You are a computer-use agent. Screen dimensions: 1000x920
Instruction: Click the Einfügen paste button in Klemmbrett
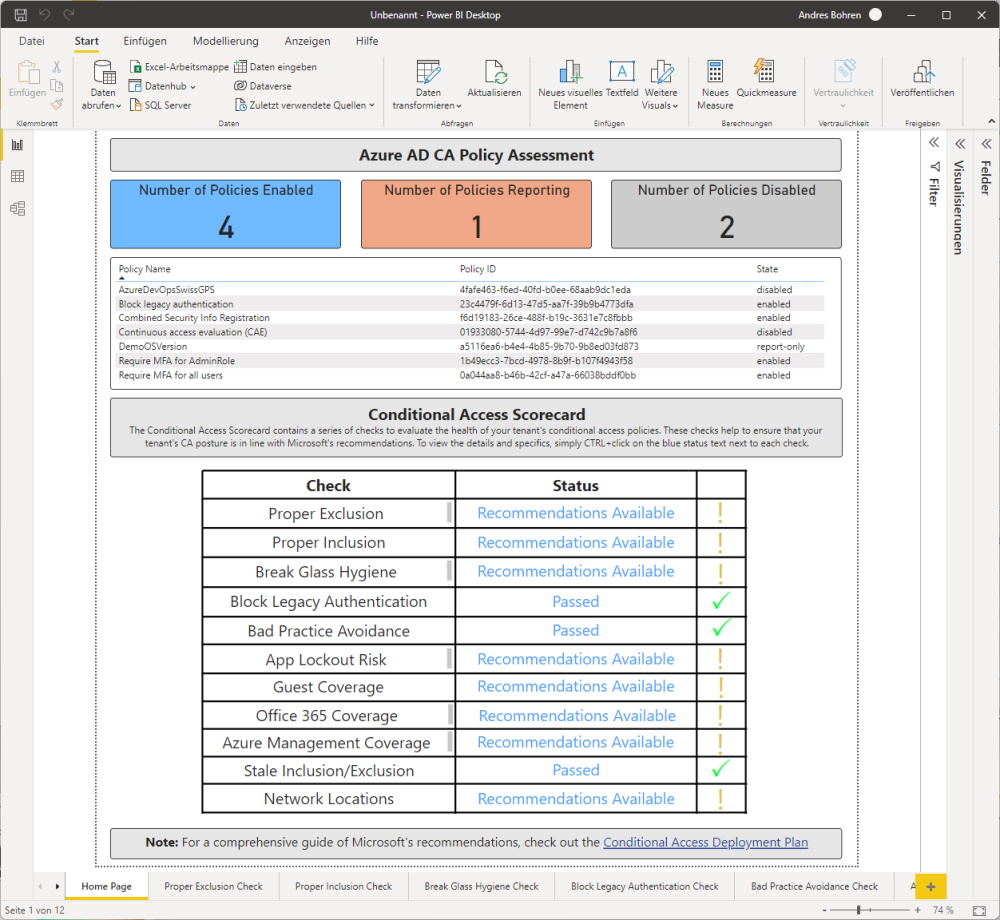coord(27,80)
